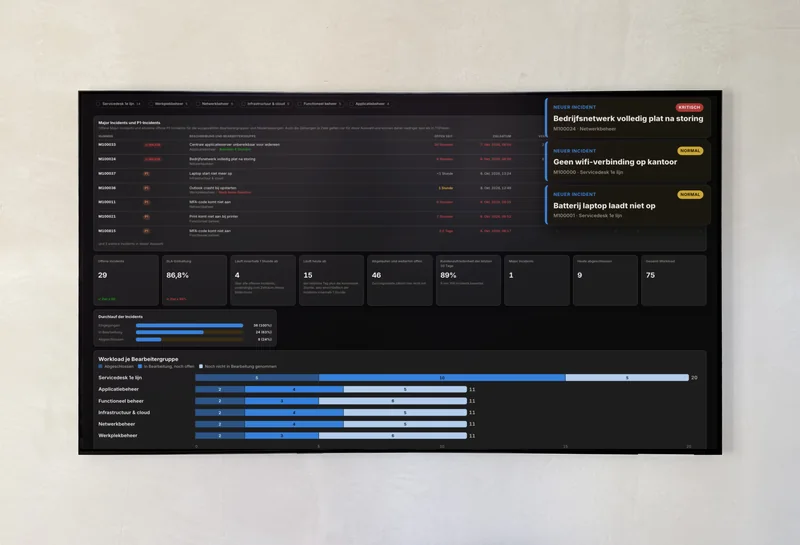Screen dimensions: 800x545
Task: Click the In Bearbeitung progress bar at 63%
Action: tap(189, 332)
